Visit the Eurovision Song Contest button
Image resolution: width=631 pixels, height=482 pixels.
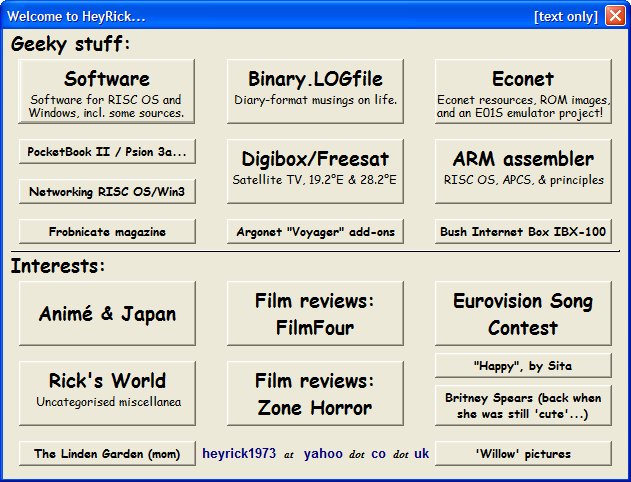coord(523,313)
